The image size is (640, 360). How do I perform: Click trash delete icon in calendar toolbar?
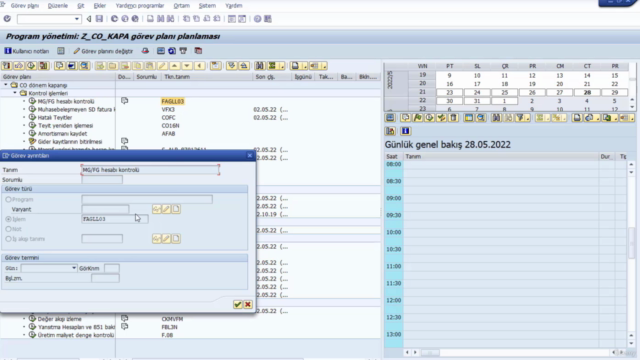pyautogui.click(x=453, y=118)
